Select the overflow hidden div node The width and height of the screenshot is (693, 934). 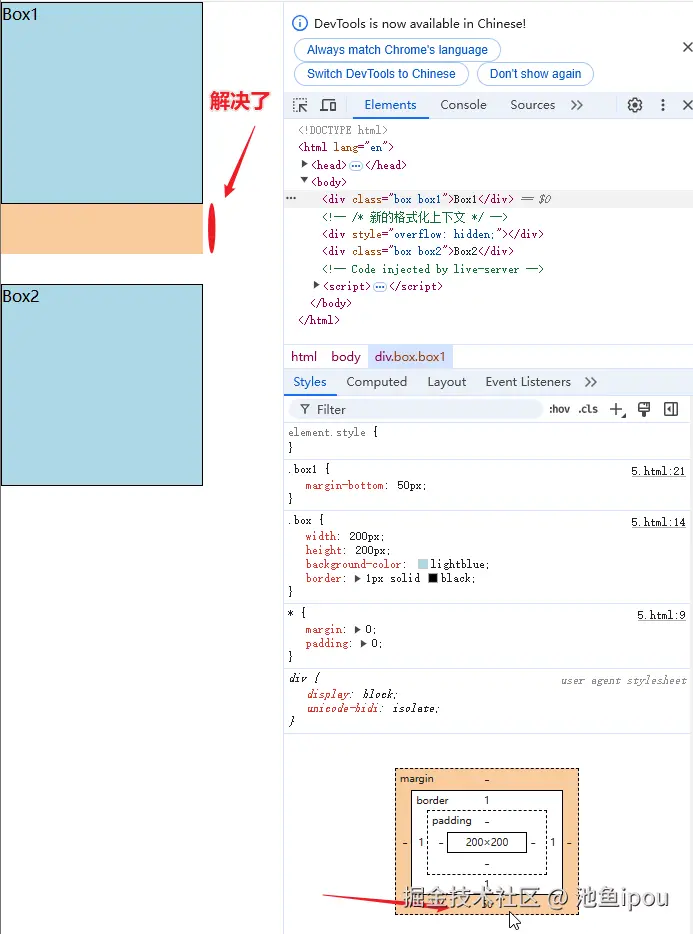[433, 234]
